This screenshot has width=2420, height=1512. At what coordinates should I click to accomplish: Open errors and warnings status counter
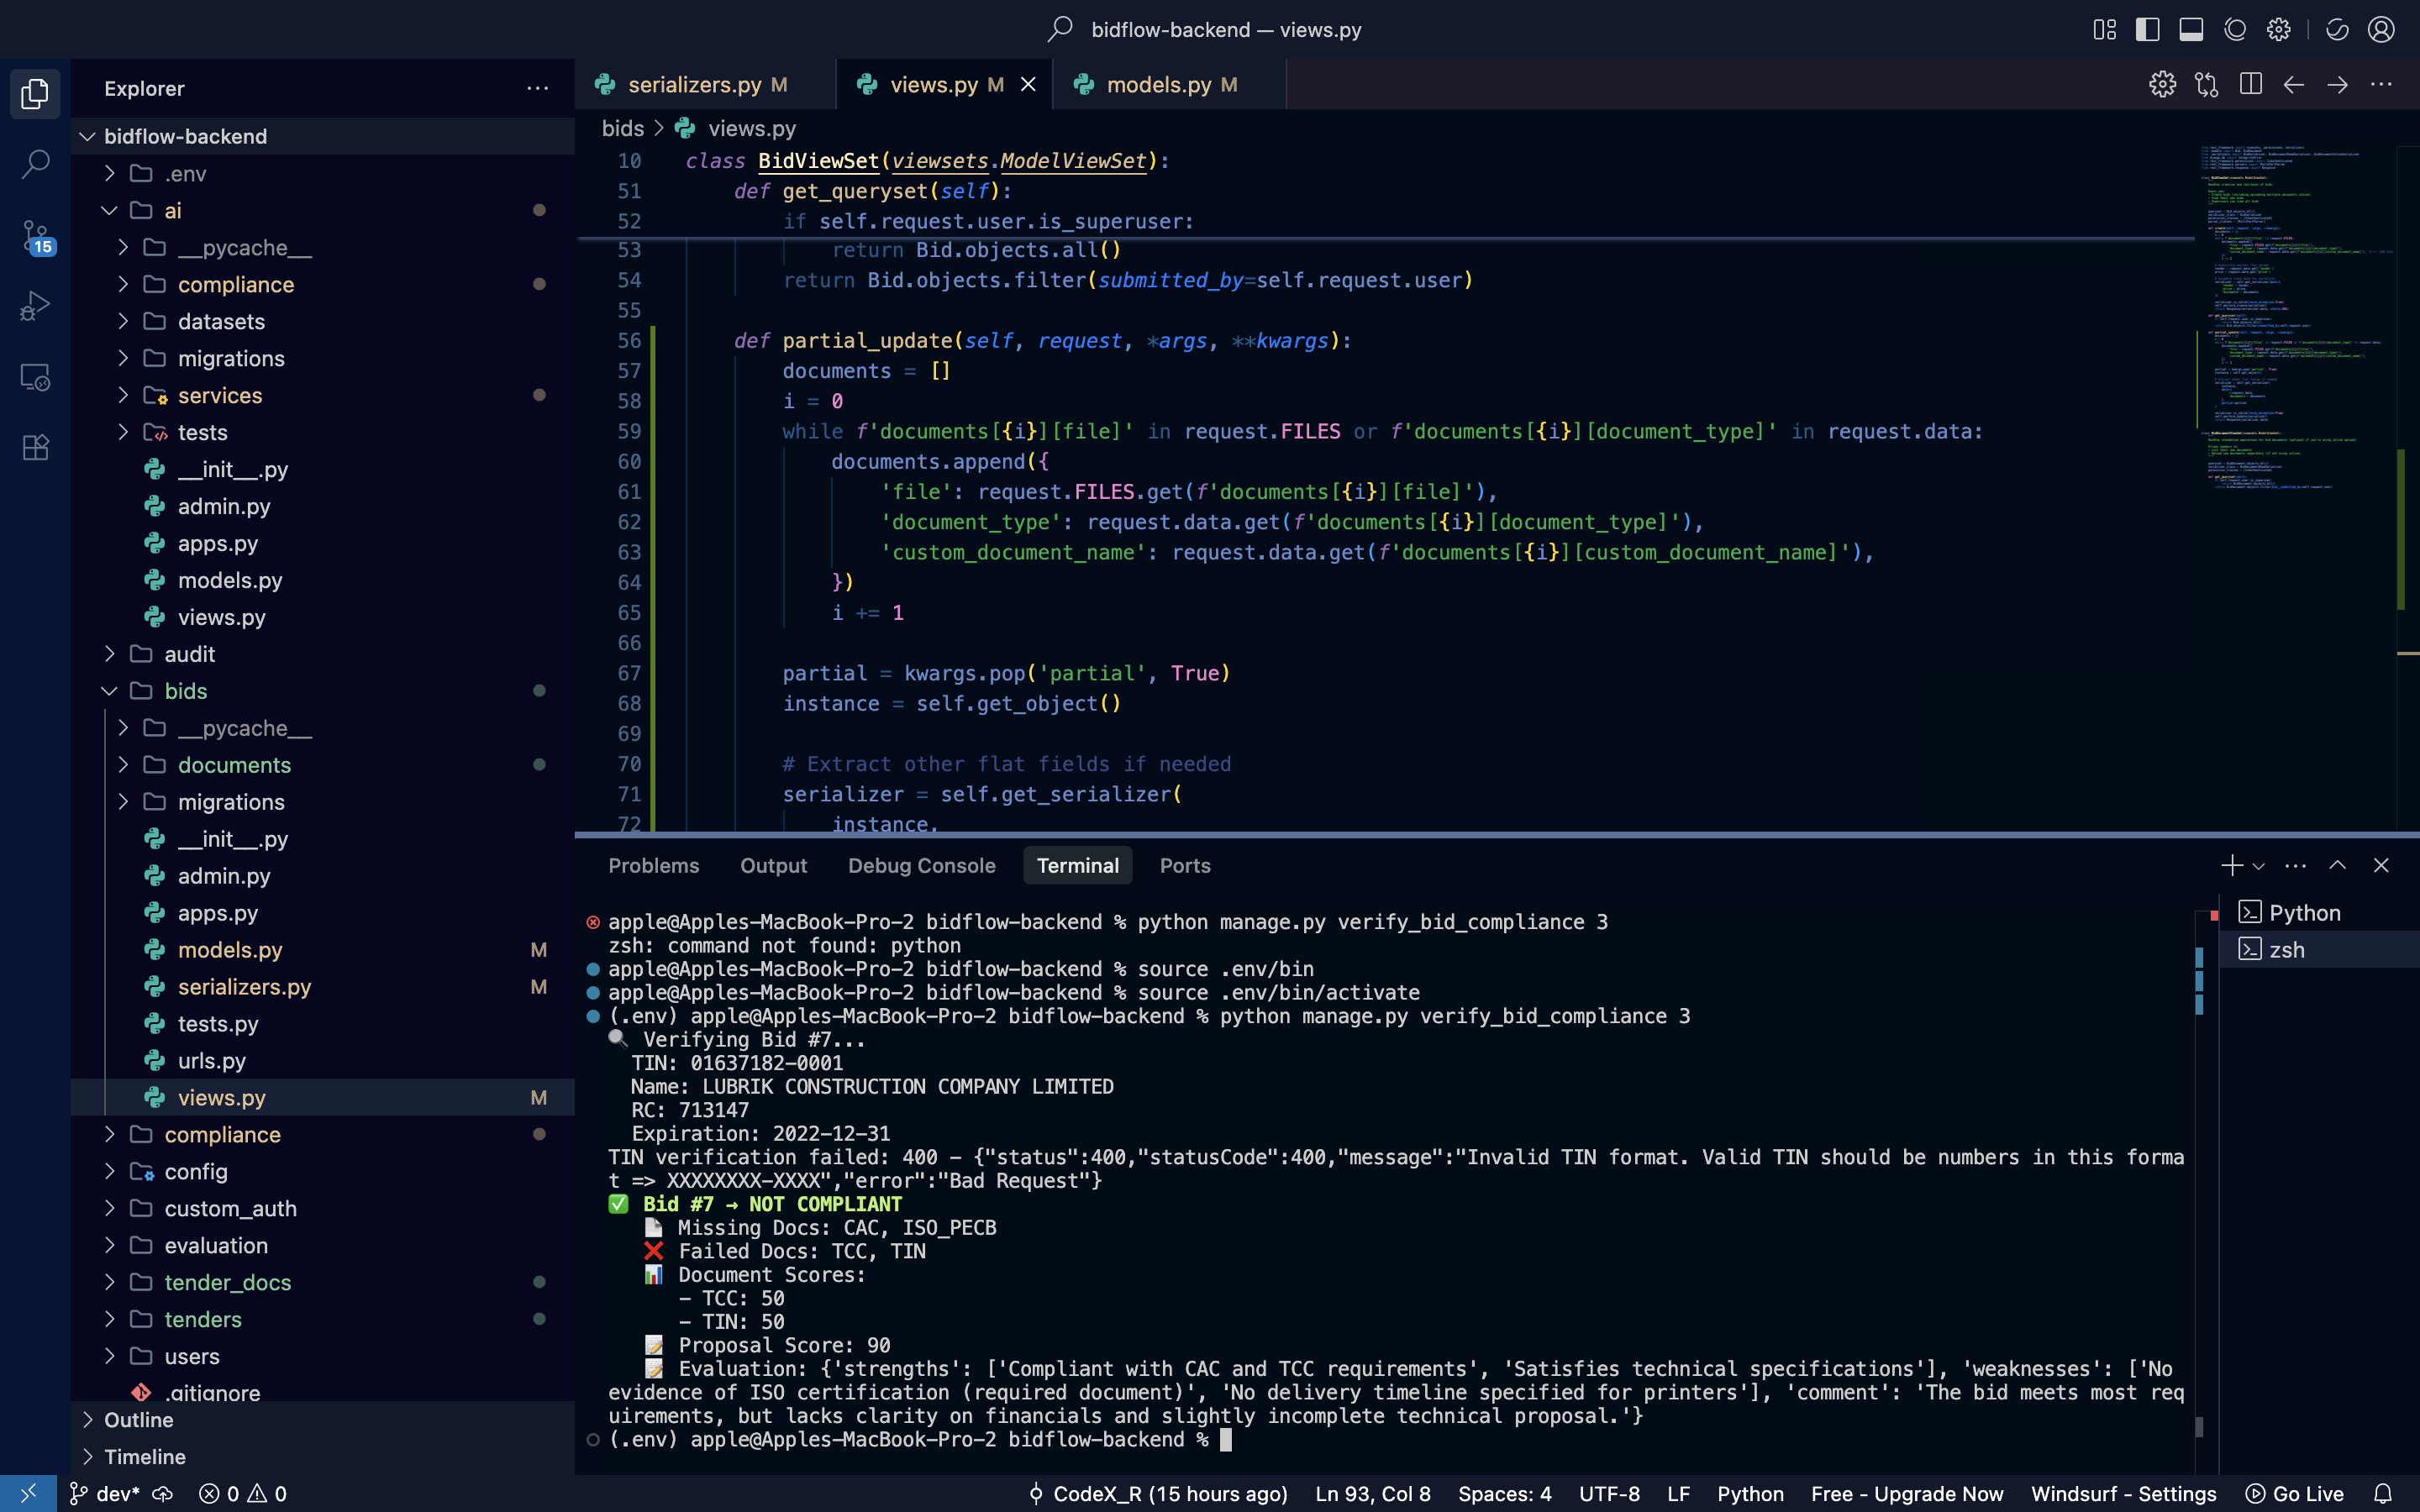point(243,1494)
